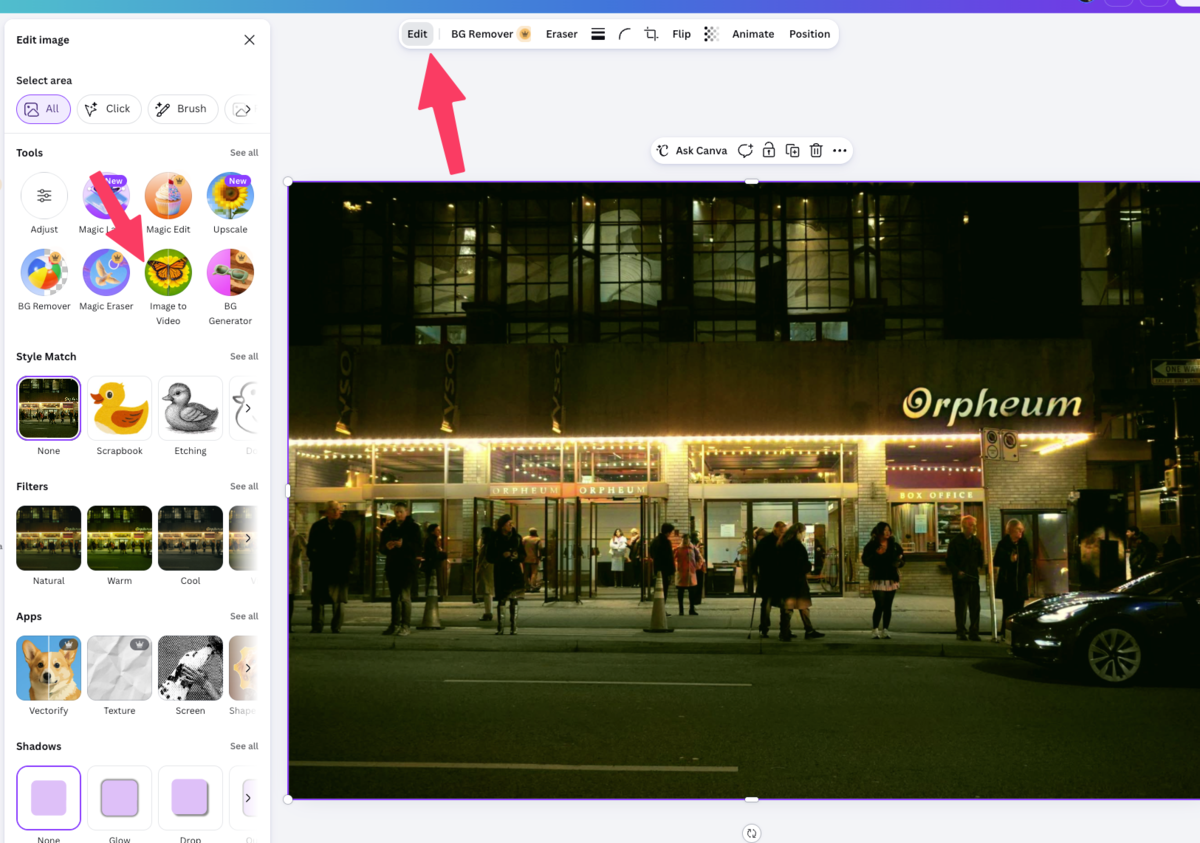Select the None style match thumbnail
Screen dimensions: 1200x843
click(x=49, y=408)
